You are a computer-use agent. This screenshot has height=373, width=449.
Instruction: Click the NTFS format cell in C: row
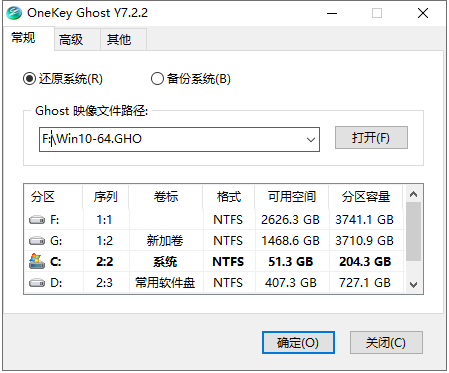(x=228, y=262)
